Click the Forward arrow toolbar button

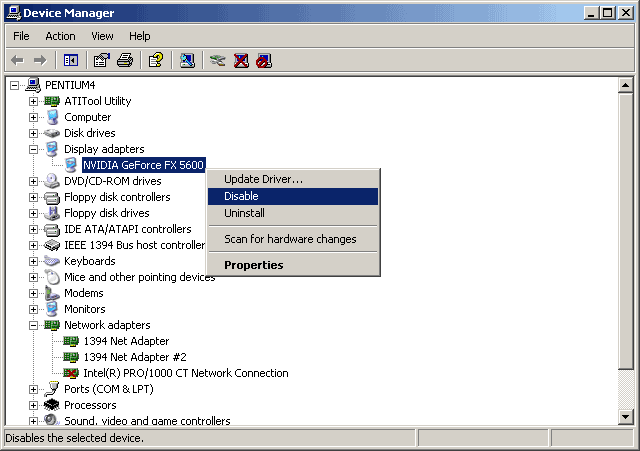(x=40, y=61)
